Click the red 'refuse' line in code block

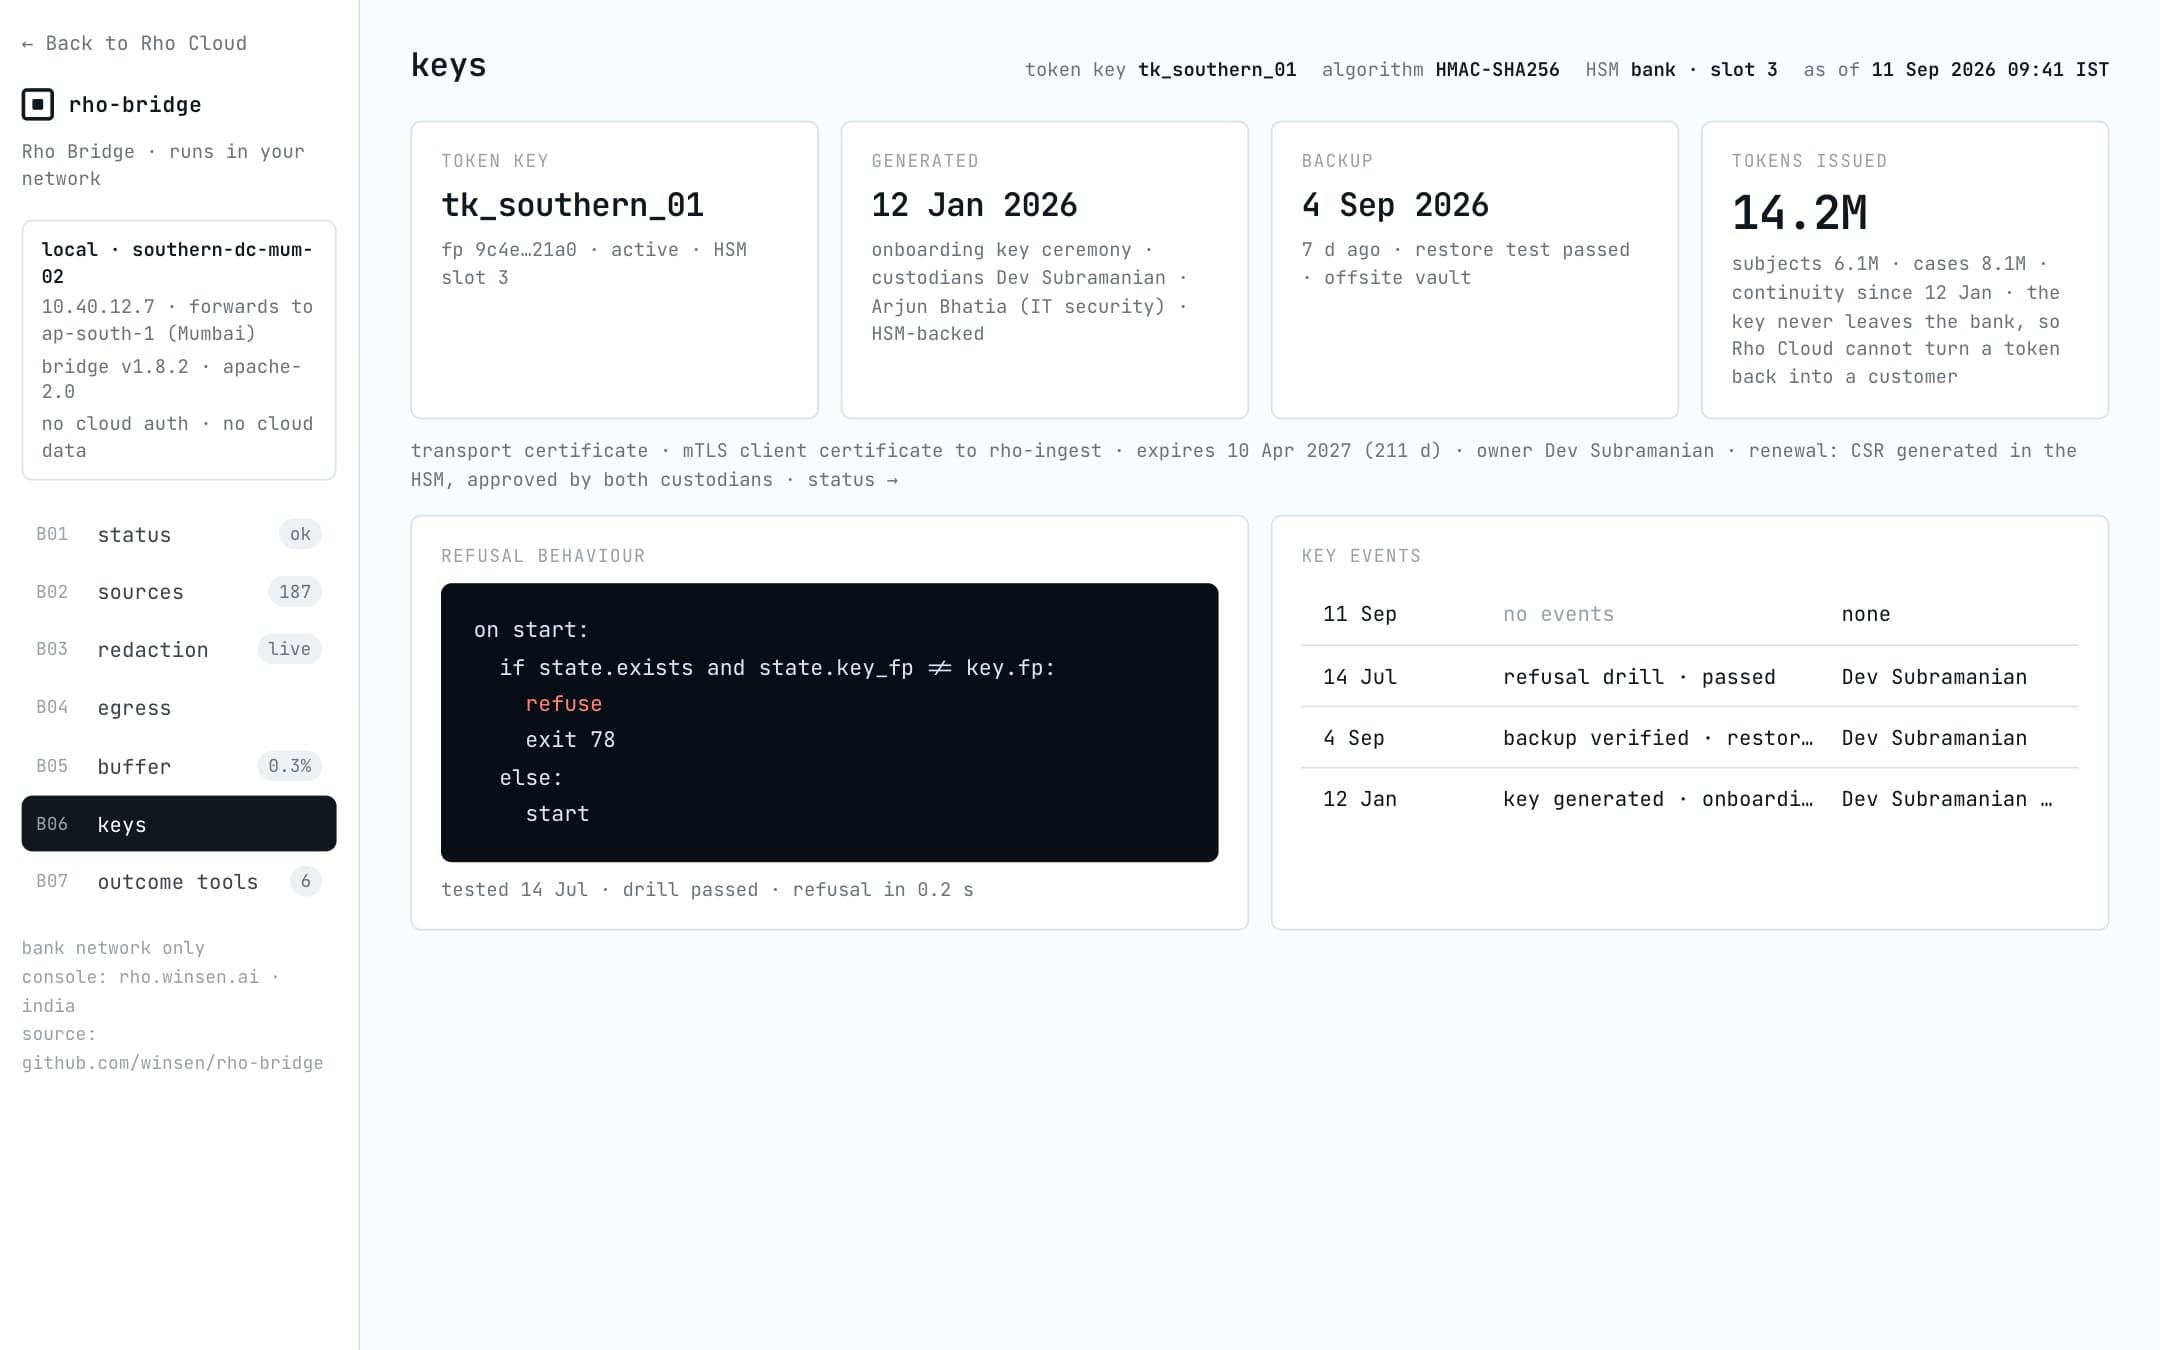pos(564,704)
